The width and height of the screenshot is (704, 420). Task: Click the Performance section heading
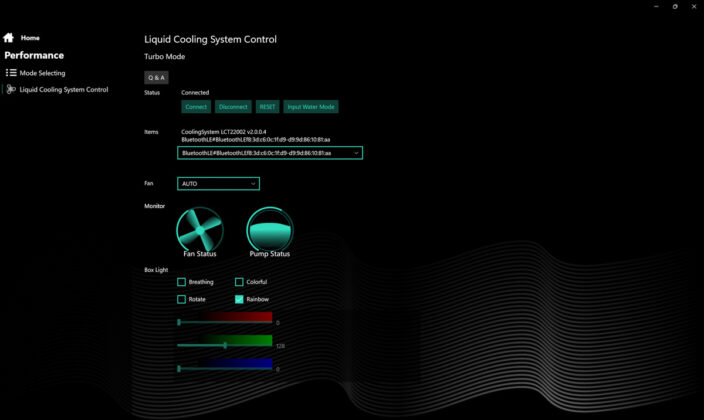pos(34,55)
